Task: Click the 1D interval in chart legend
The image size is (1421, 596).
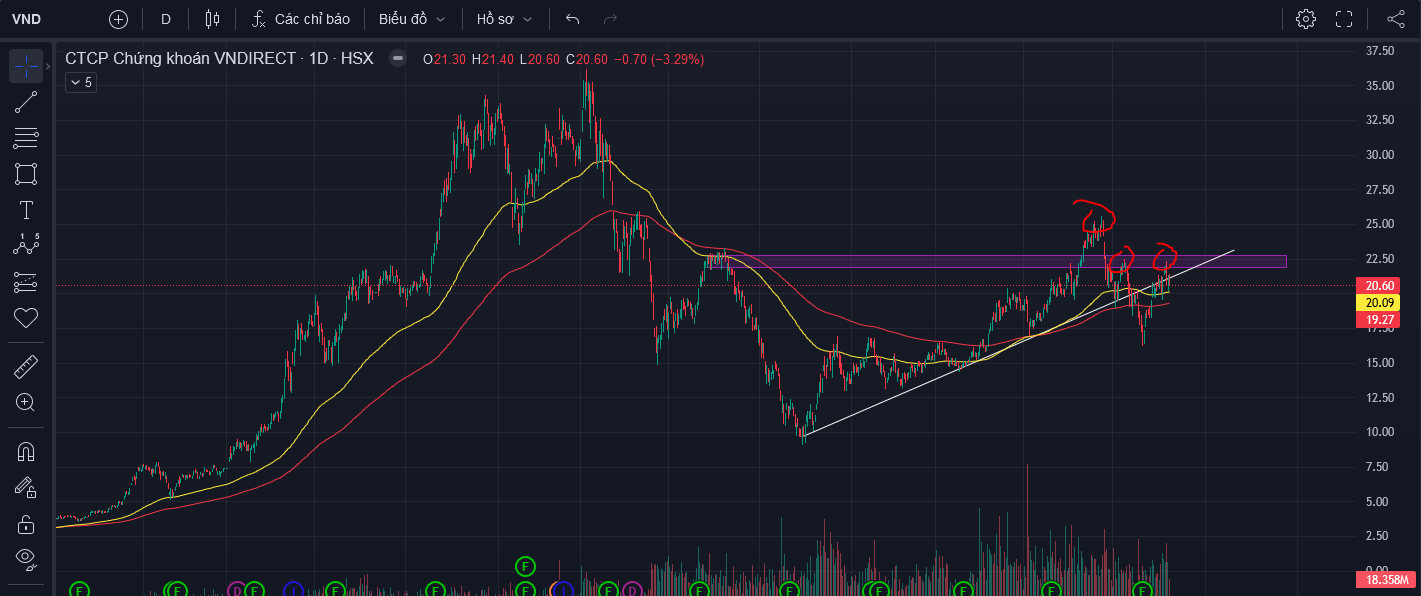Action: (x=319, y=59)
